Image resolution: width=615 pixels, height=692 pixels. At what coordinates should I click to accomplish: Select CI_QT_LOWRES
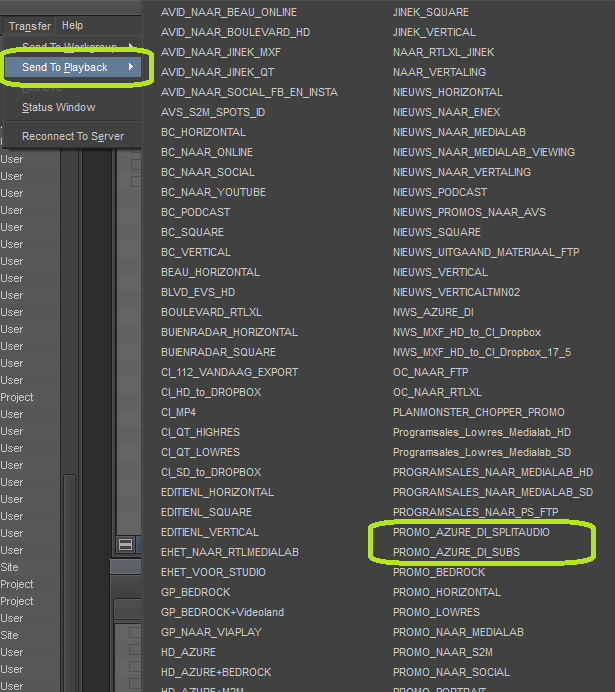click(200, 452)
